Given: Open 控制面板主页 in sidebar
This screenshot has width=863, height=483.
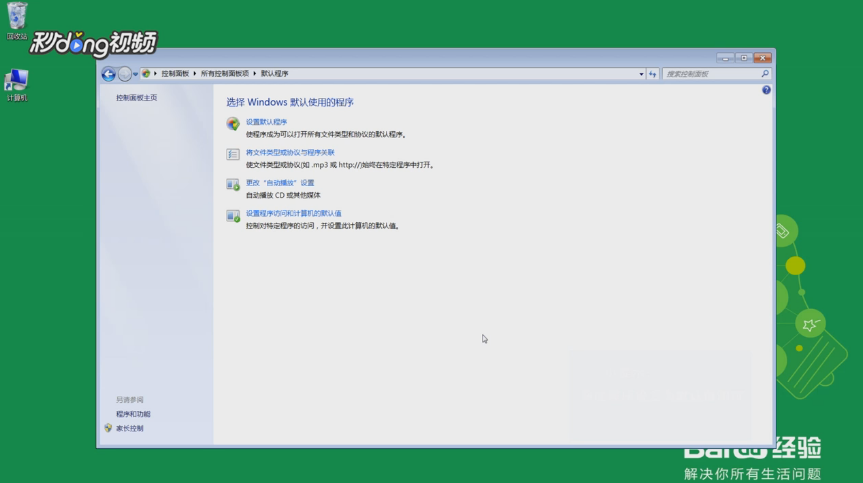Looking at the screenshot, I should [136, 97].
